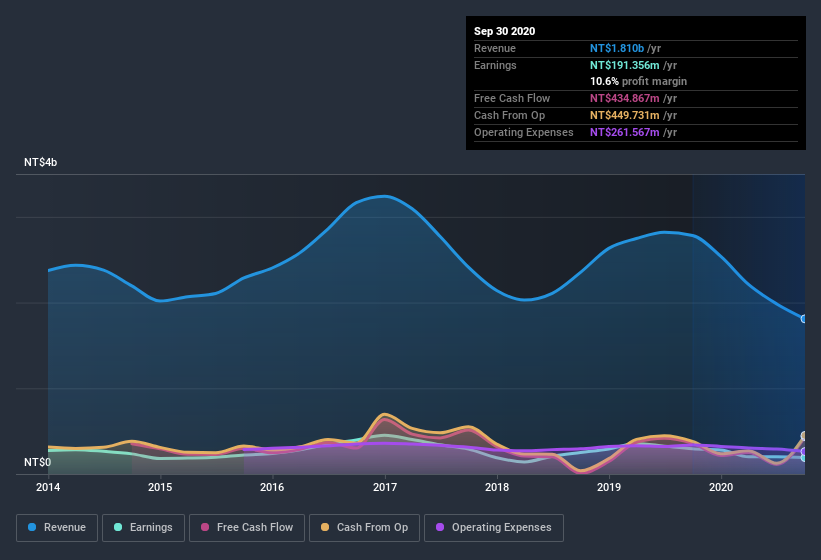821x560 pixels.
Task: Click the 10.6% profit margin text
Action: 638,82
